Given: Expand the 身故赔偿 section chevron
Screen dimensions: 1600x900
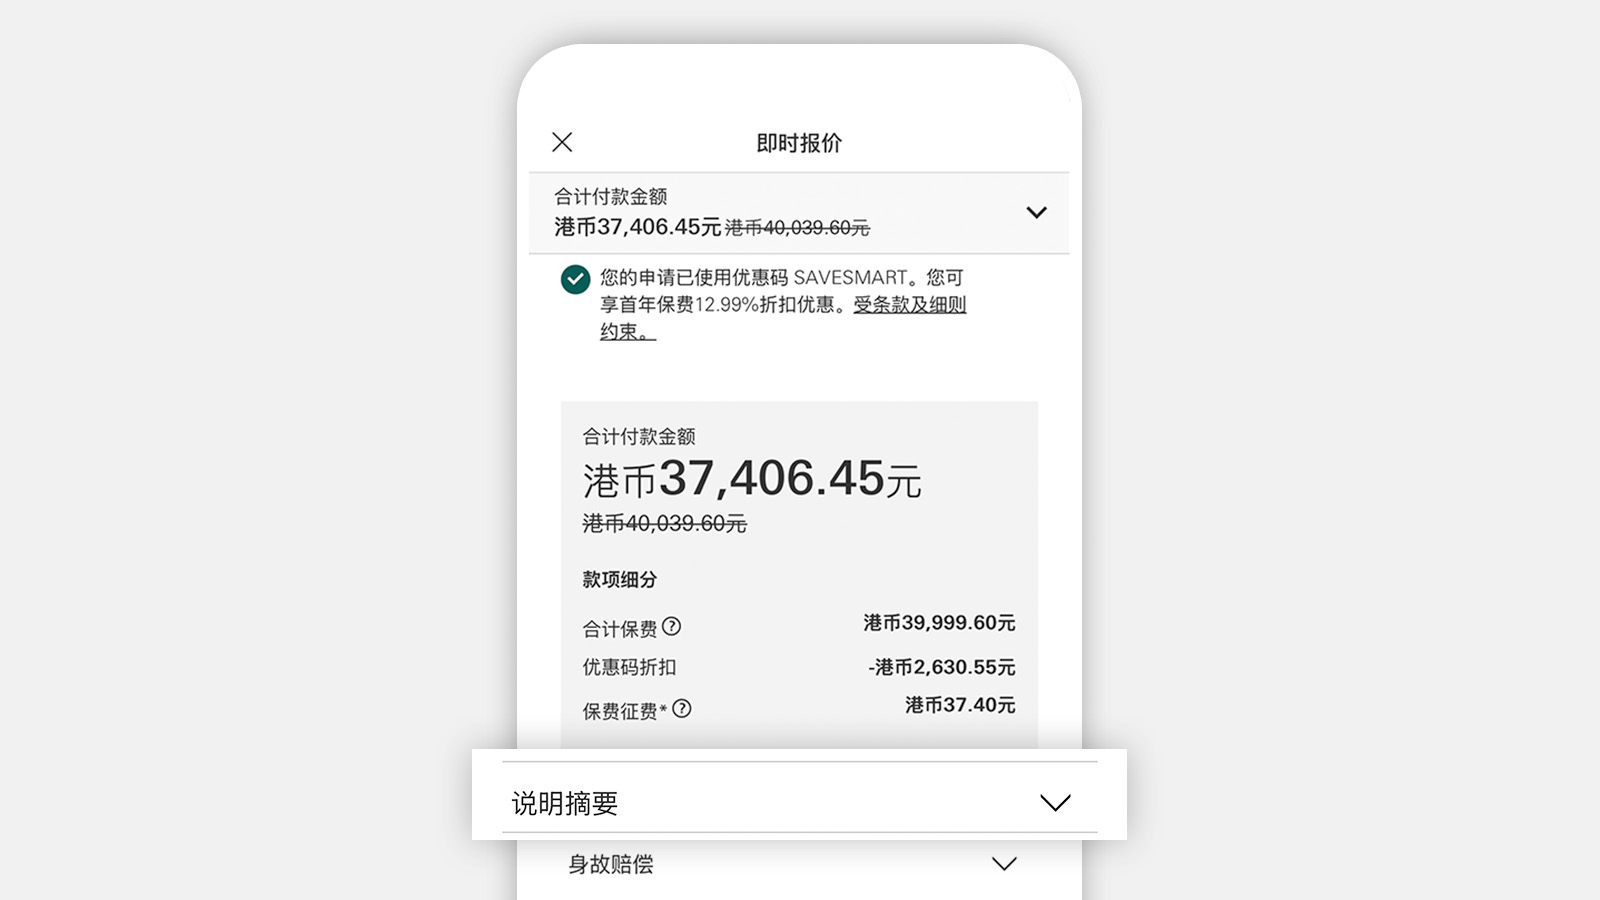Looking at the screenshot, I should pyautogui.click(x=1004, y=864).
